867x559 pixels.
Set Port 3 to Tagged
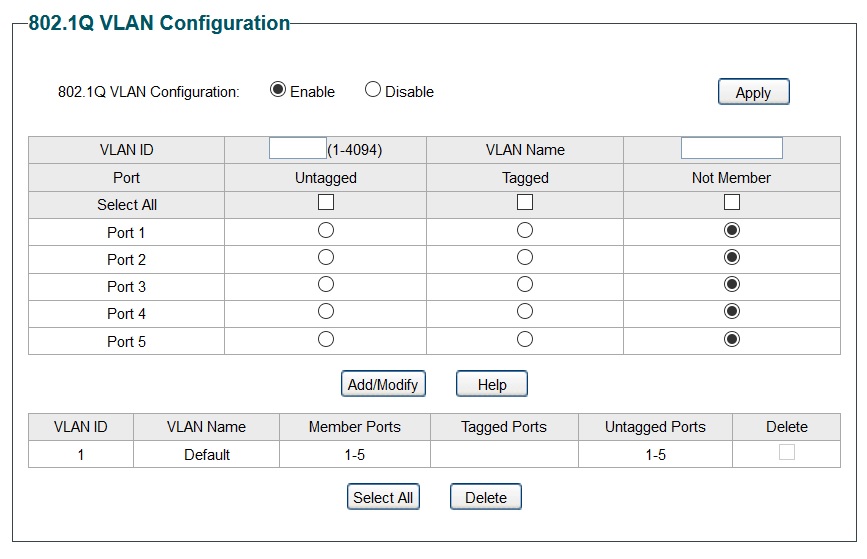pyautogui.click(x=525, y=285)
